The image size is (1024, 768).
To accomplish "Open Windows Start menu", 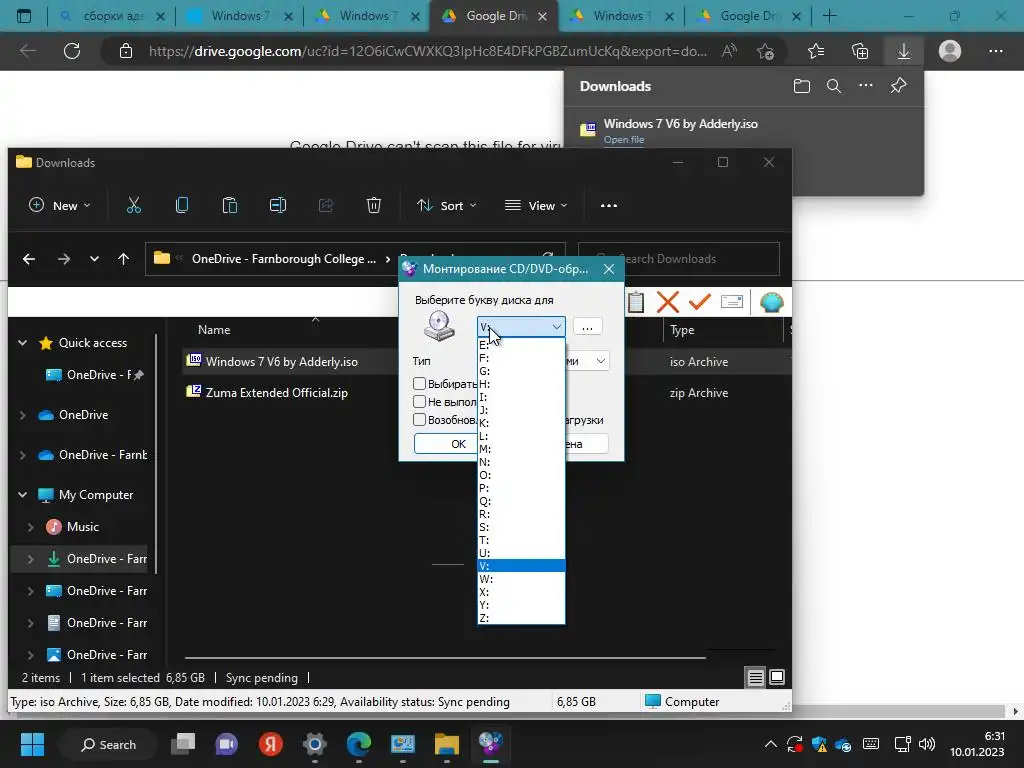I will tap(32, 744).
